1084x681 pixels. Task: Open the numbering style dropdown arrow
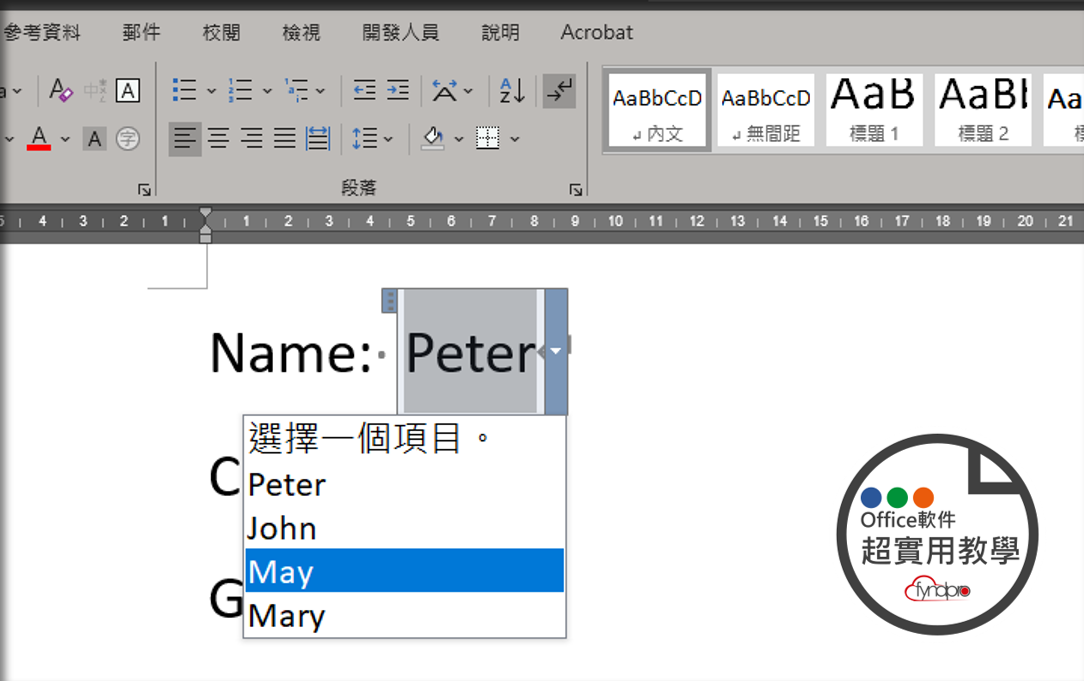pos(267,91)
